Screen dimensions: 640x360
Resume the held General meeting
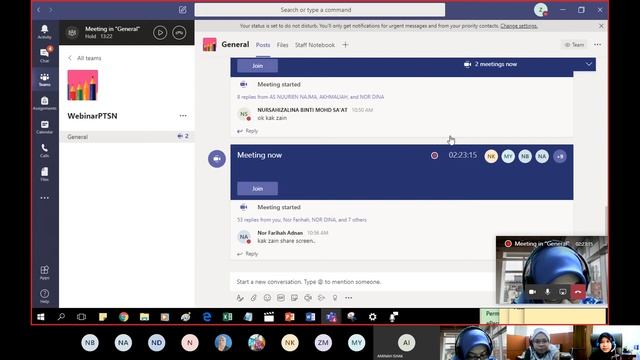(160, 33)
